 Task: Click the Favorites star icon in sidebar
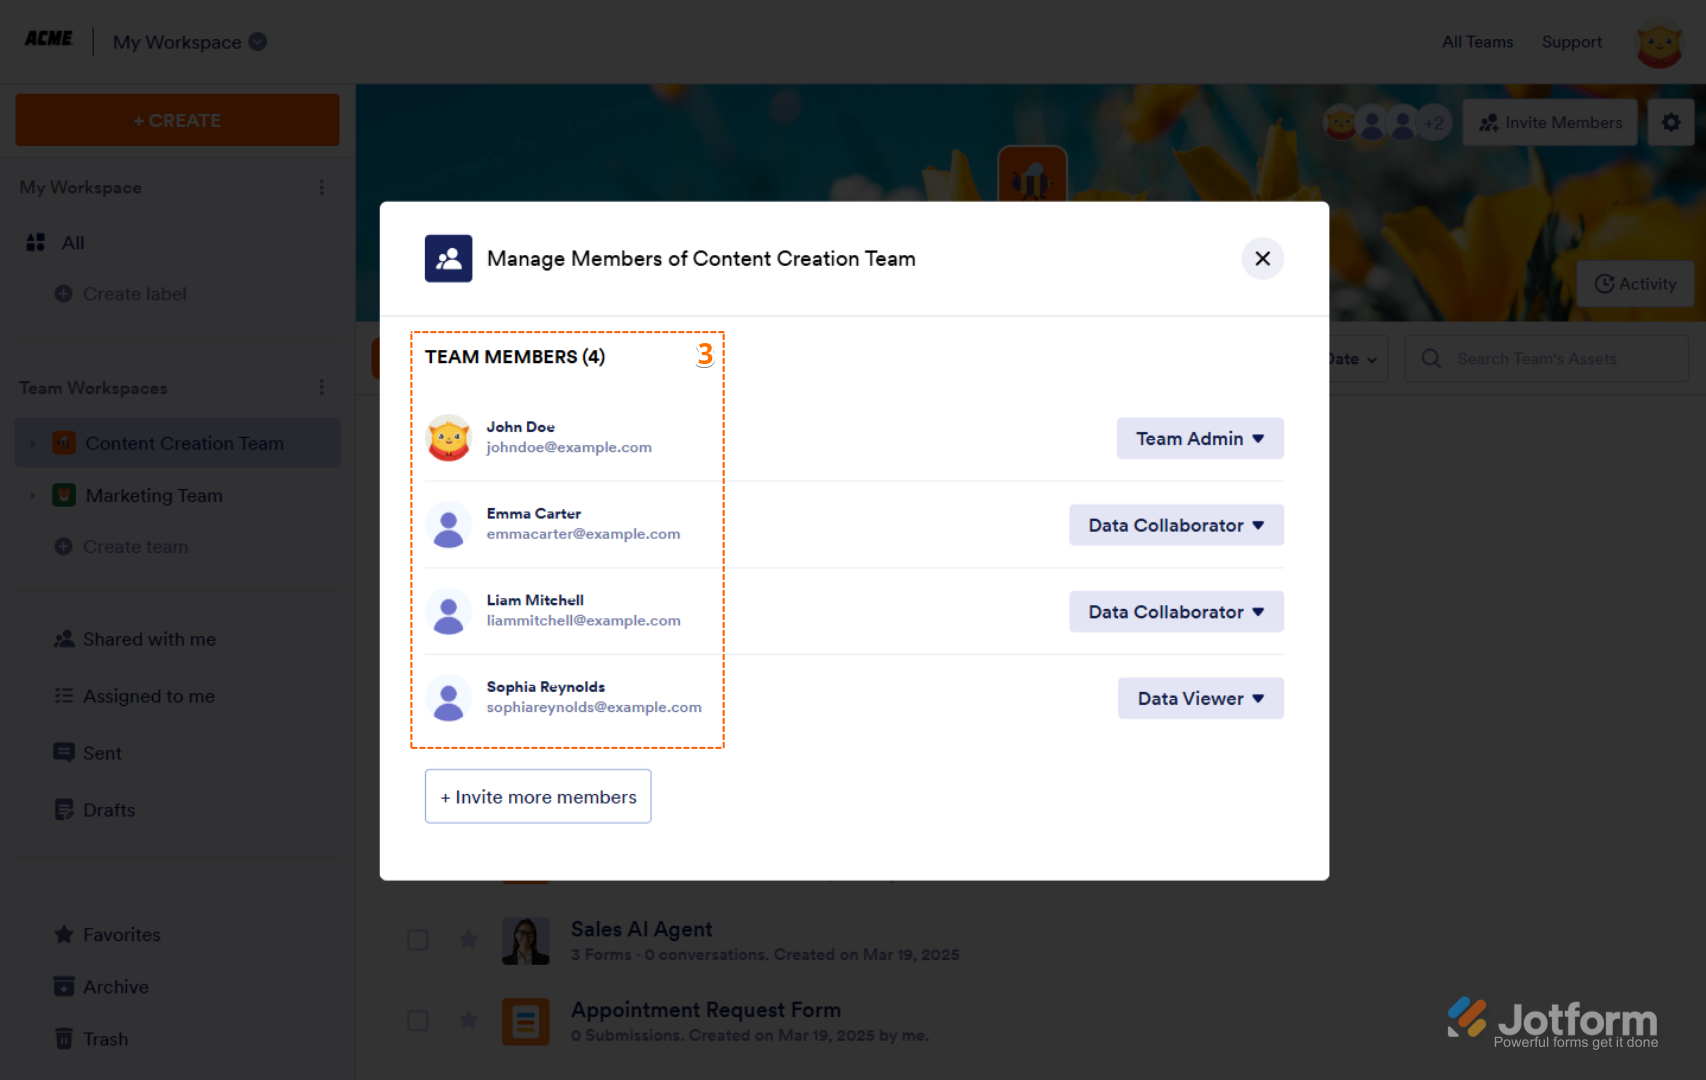(x=64, y=935)
